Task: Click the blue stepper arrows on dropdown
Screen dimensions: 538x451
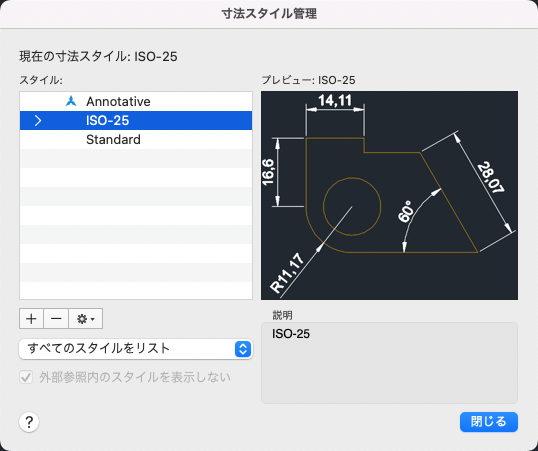Action: coord(243,349)
